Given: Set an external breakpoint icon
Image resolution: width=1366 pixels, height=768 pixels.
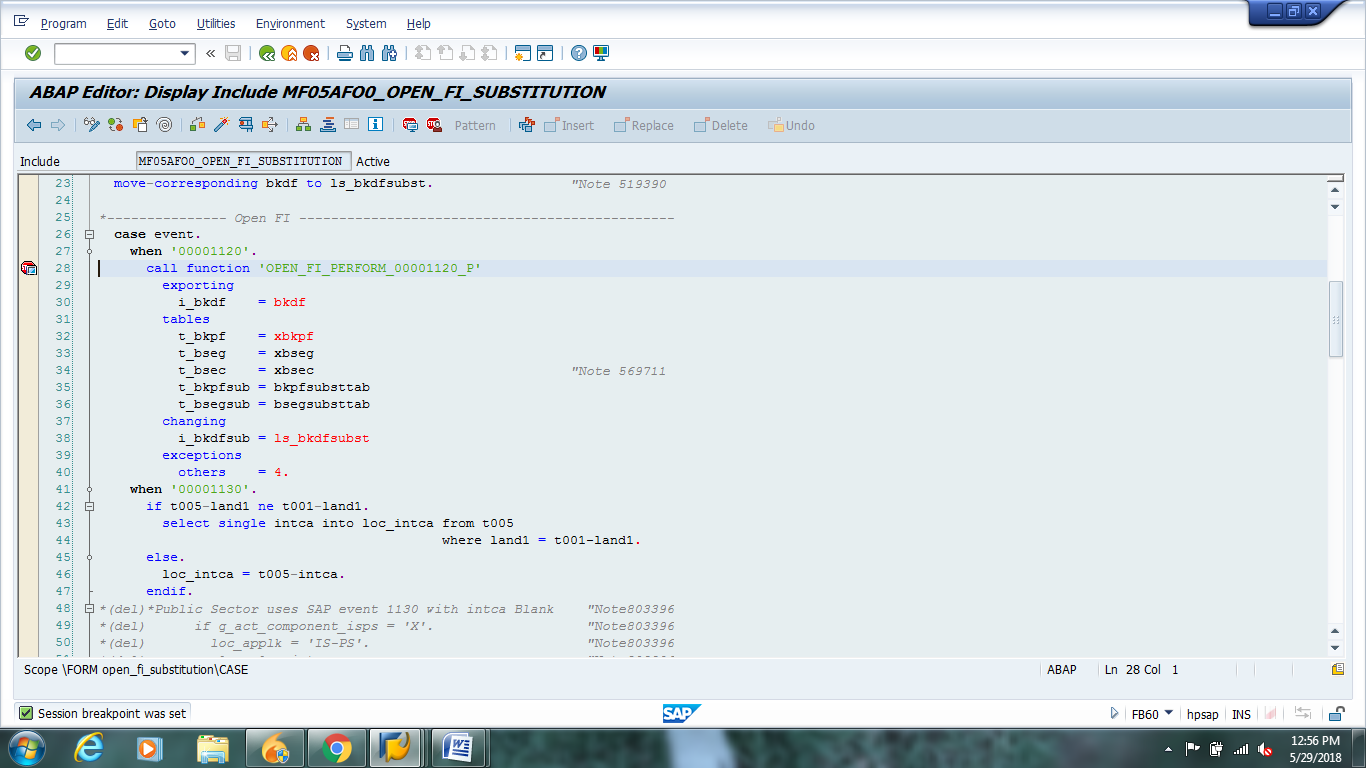Looking at the screenshot, I should point(433,125).
